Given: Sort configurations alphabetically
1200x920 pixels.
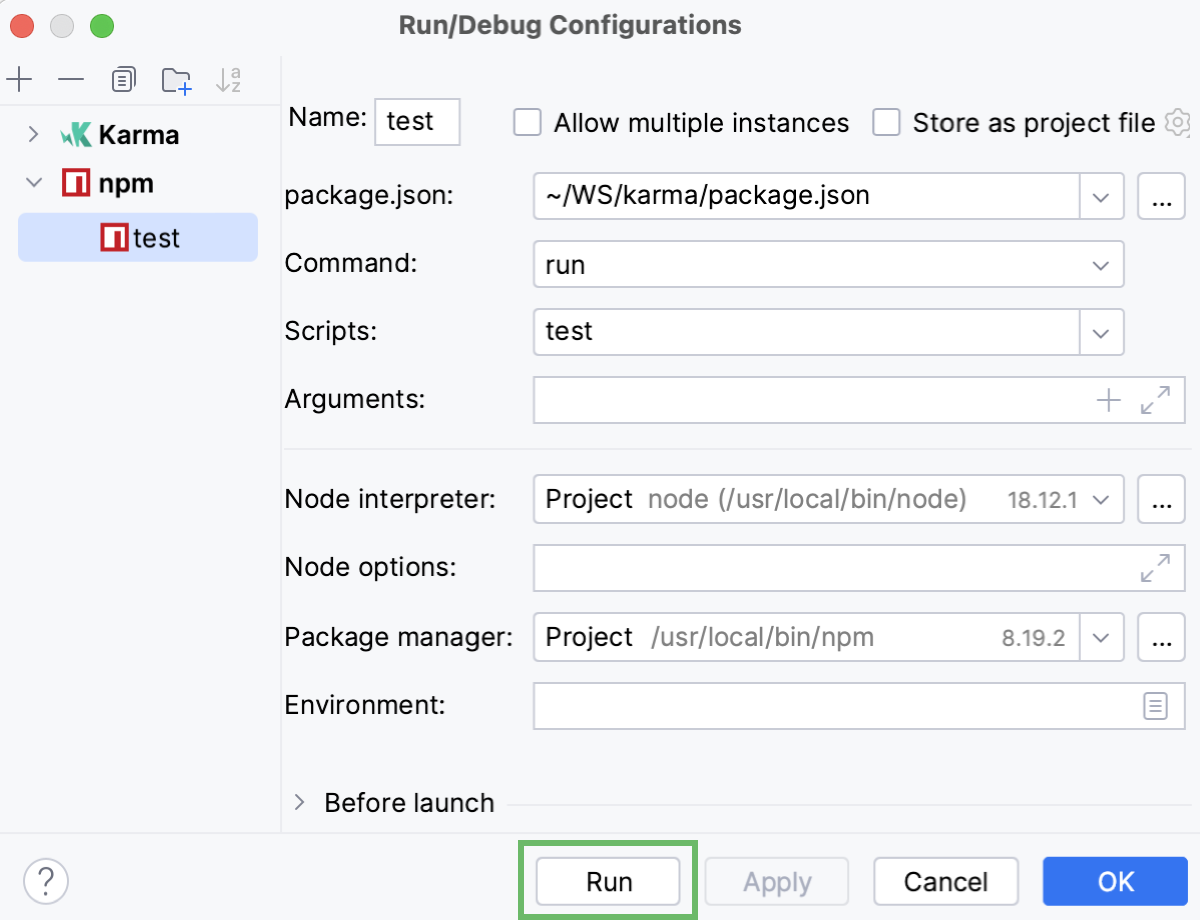Looking at the screenshot, I should click(x=229, y=79).
